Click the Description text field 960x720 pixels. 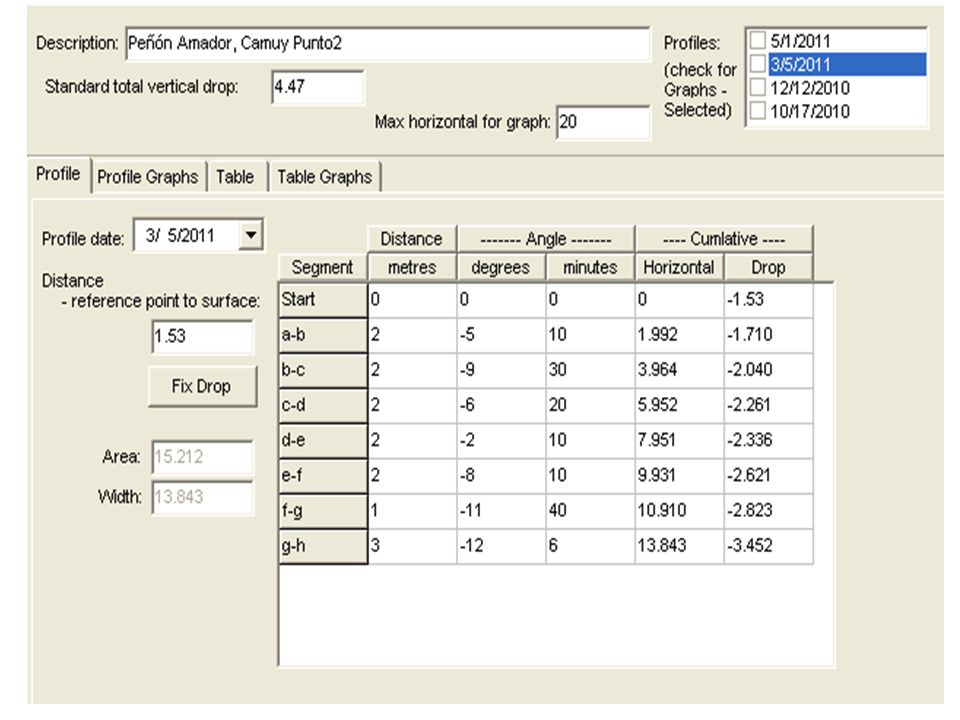(x=388, y=43)
